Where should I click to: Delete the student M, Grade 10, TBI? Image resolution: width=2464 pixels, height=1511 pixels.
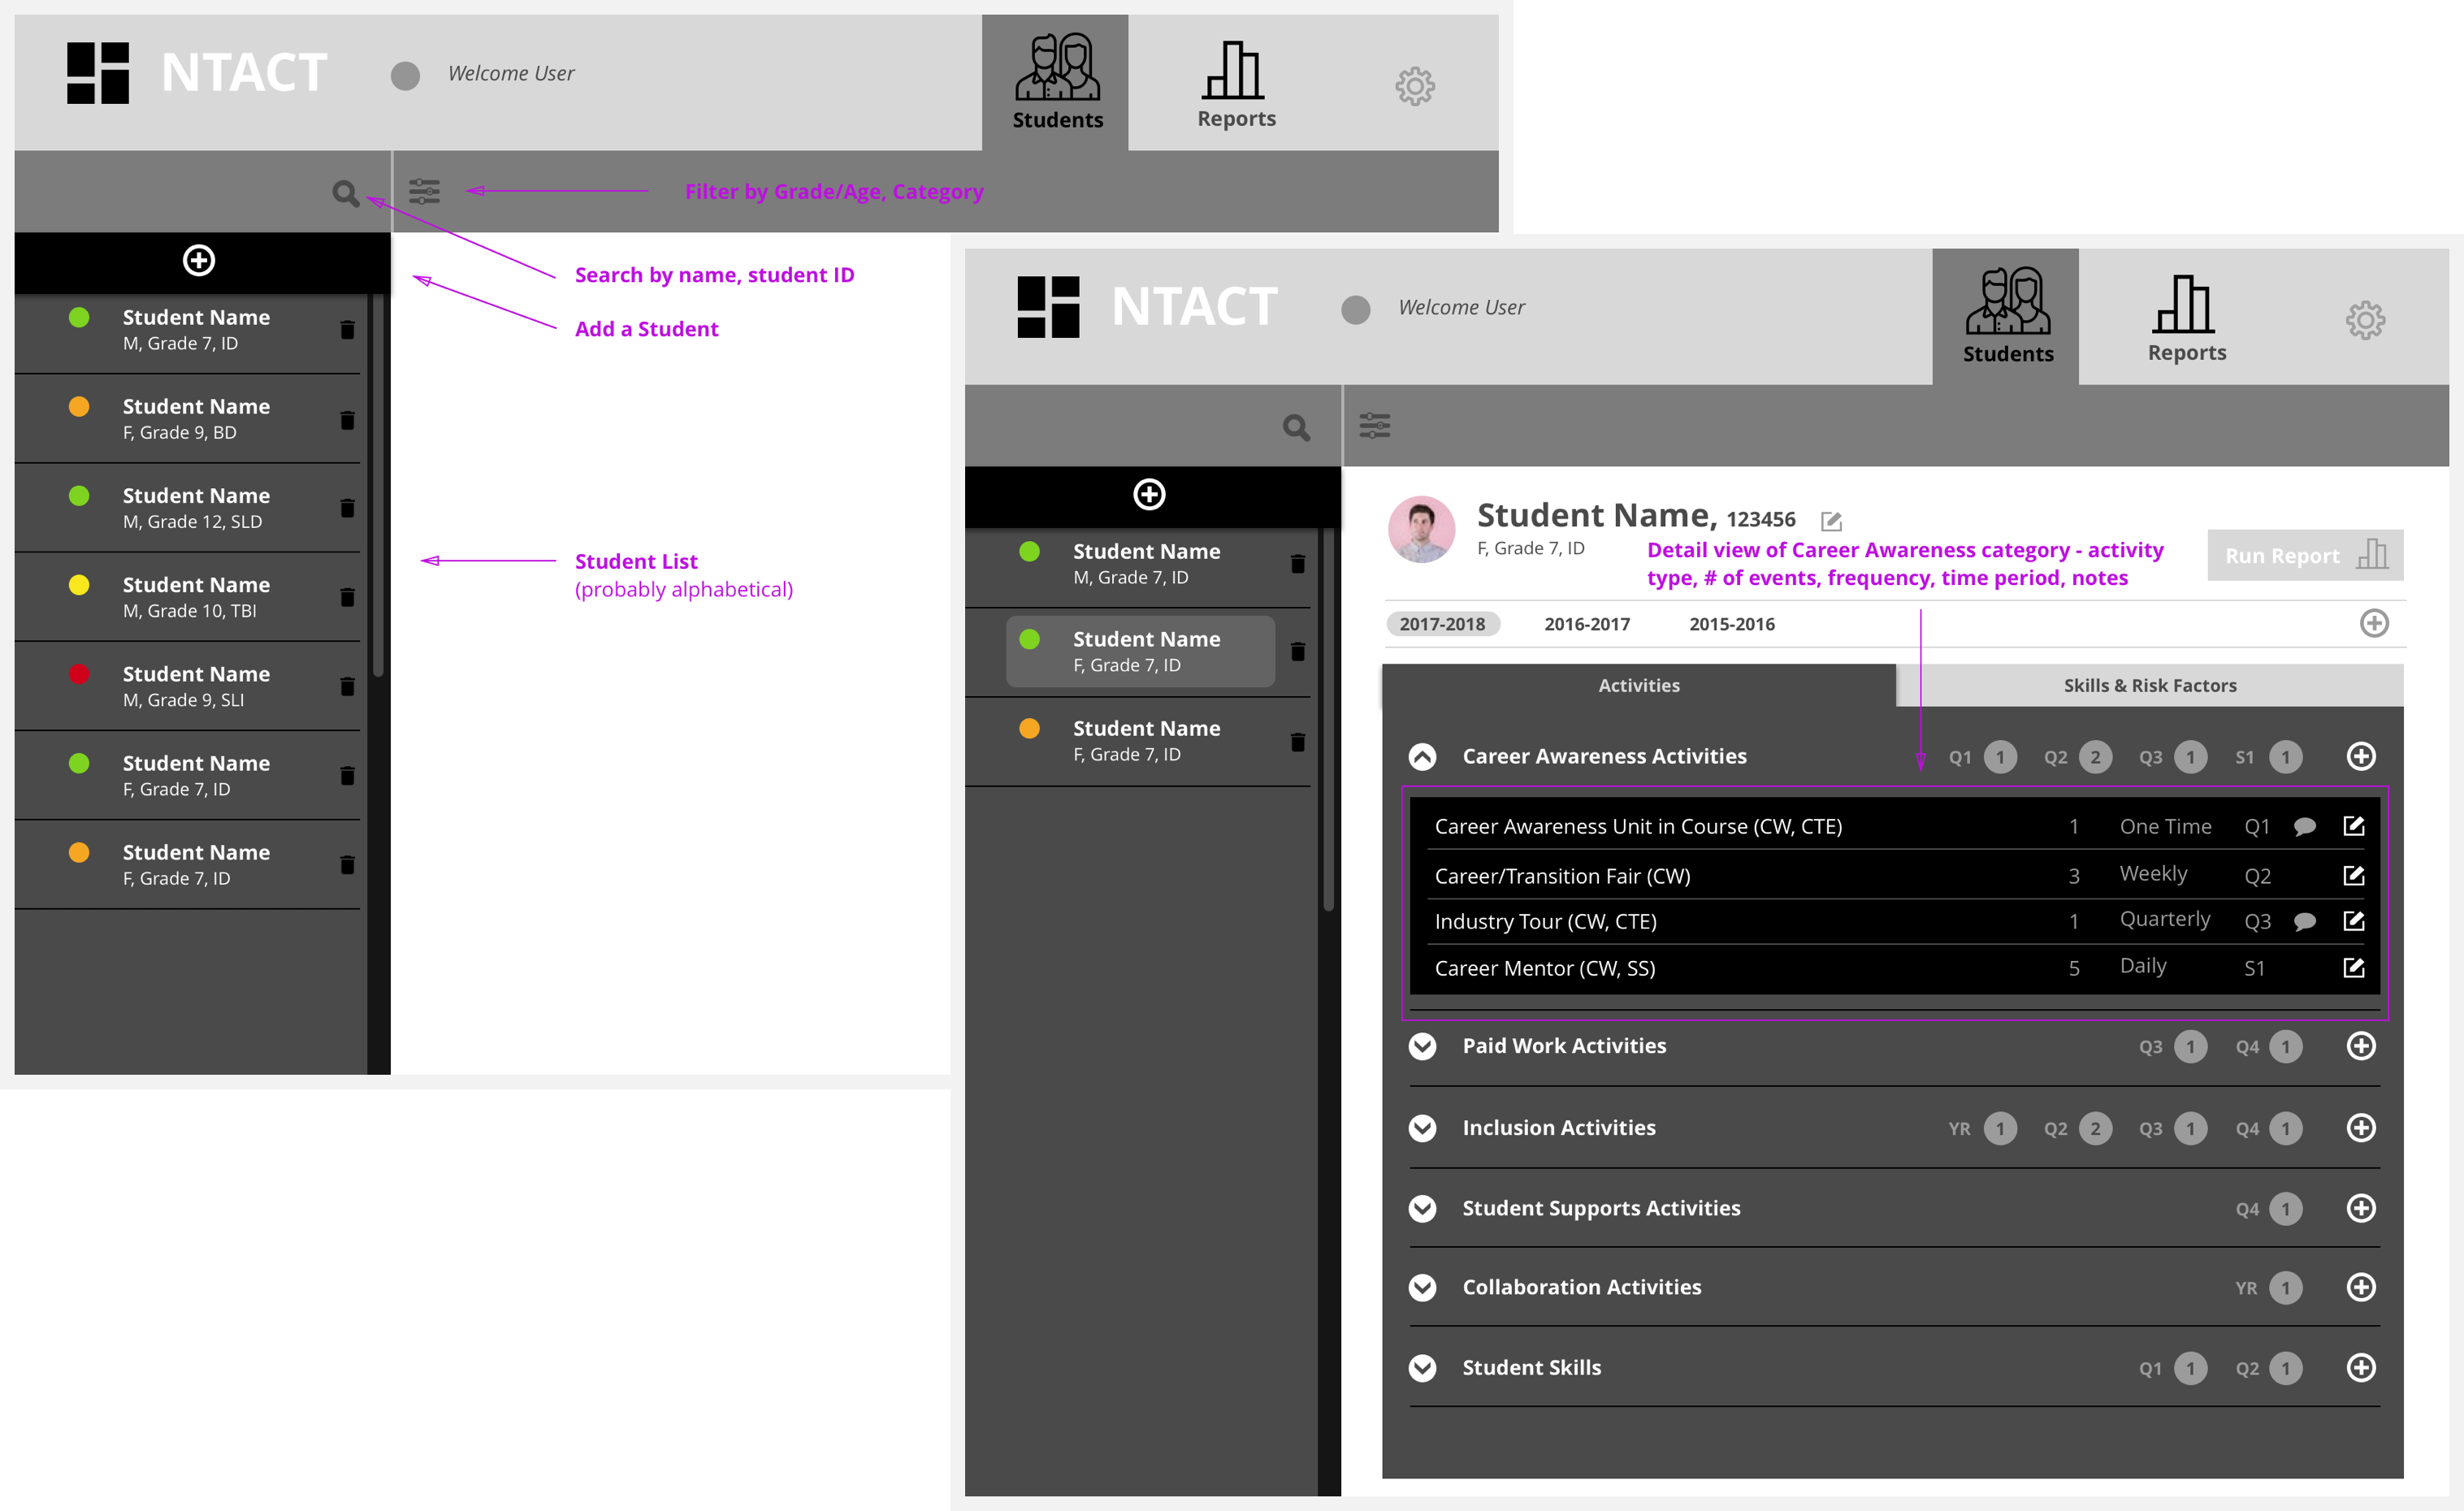pos(347,597)
